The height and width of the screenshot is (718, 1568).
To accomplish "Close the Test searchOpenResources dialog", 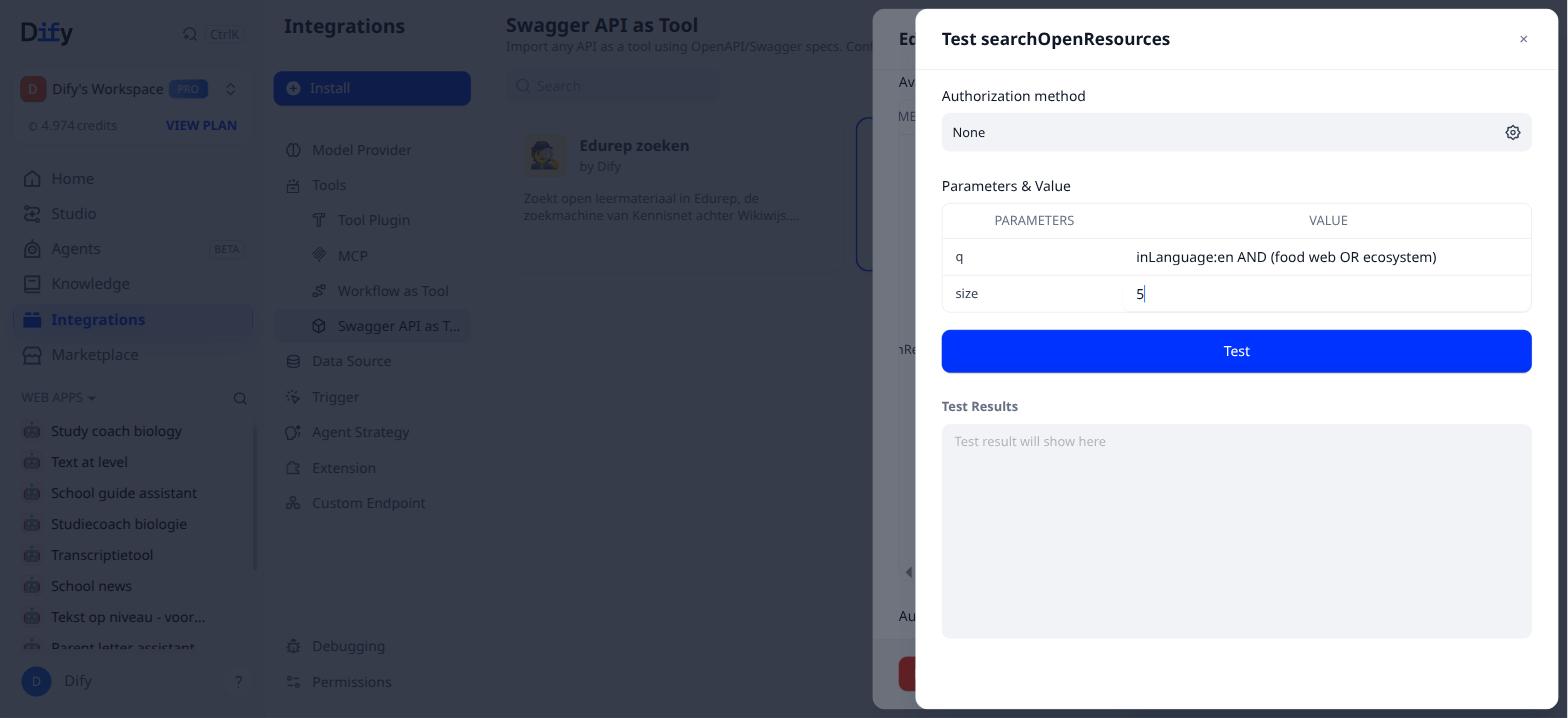I will pos(1523,39).
